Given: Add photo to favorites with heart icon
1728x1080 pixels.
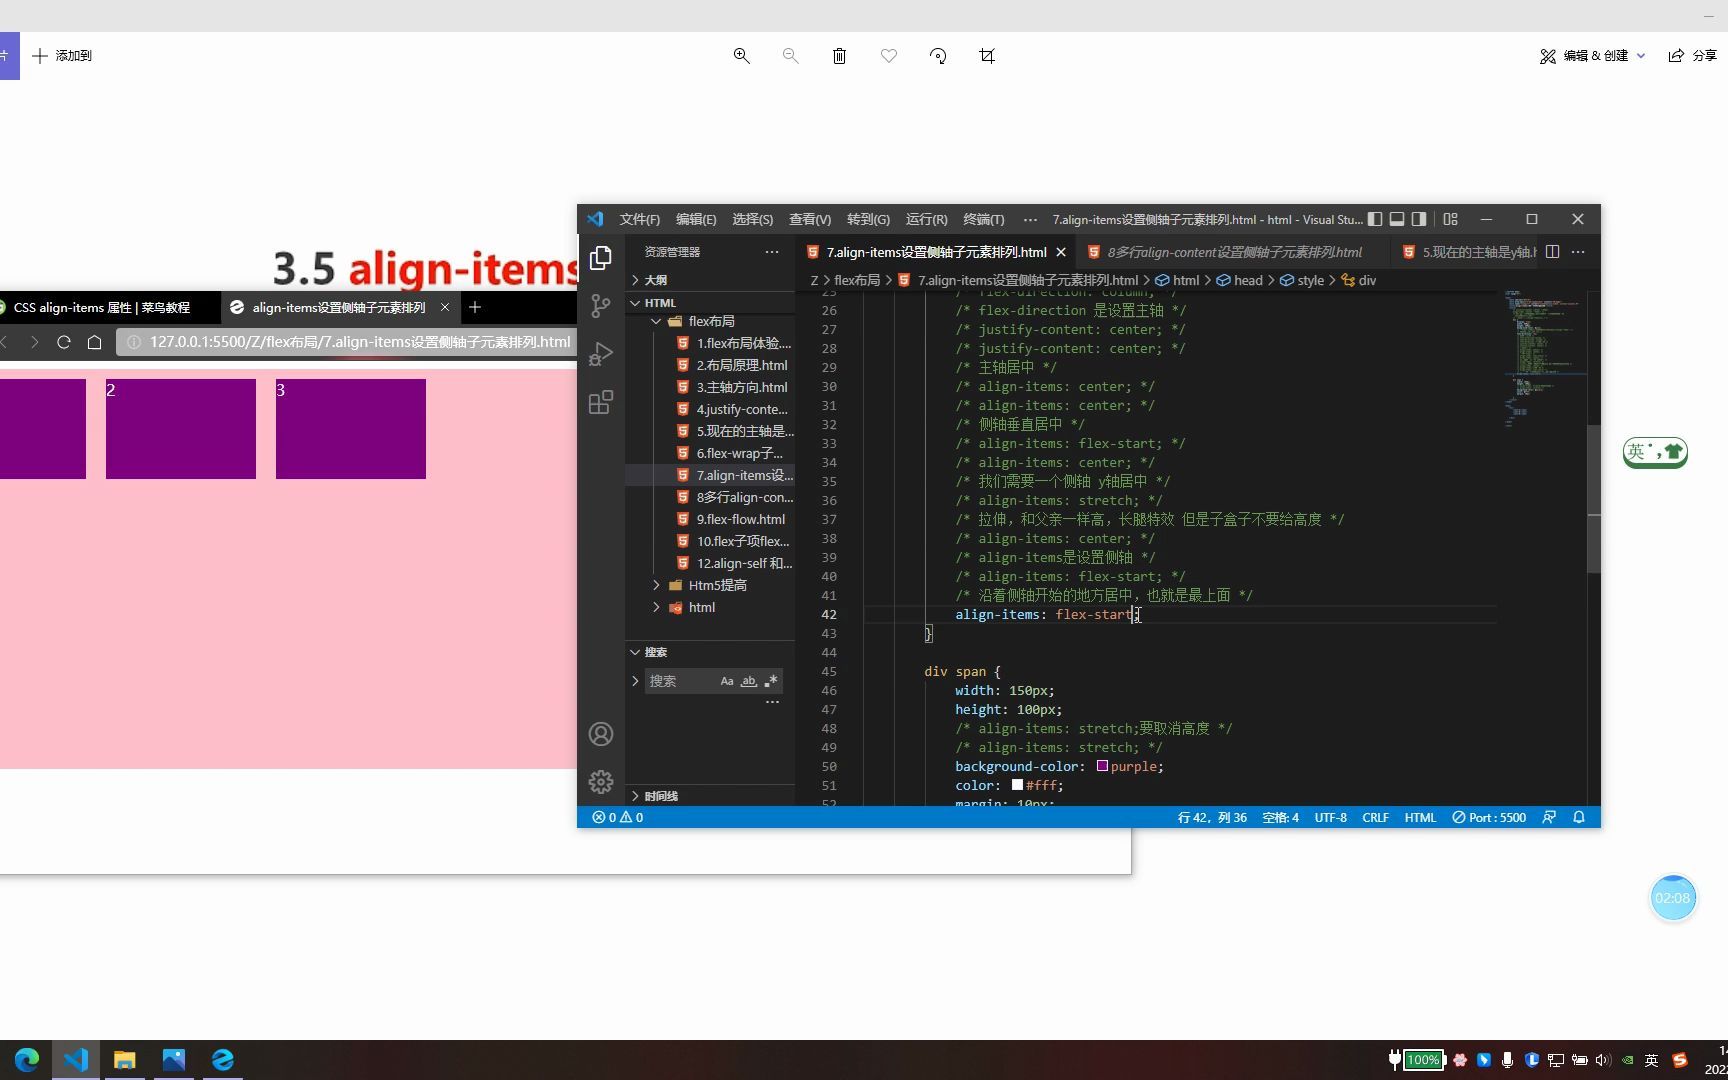Looking at the screenshot, I should coord(888,56).
